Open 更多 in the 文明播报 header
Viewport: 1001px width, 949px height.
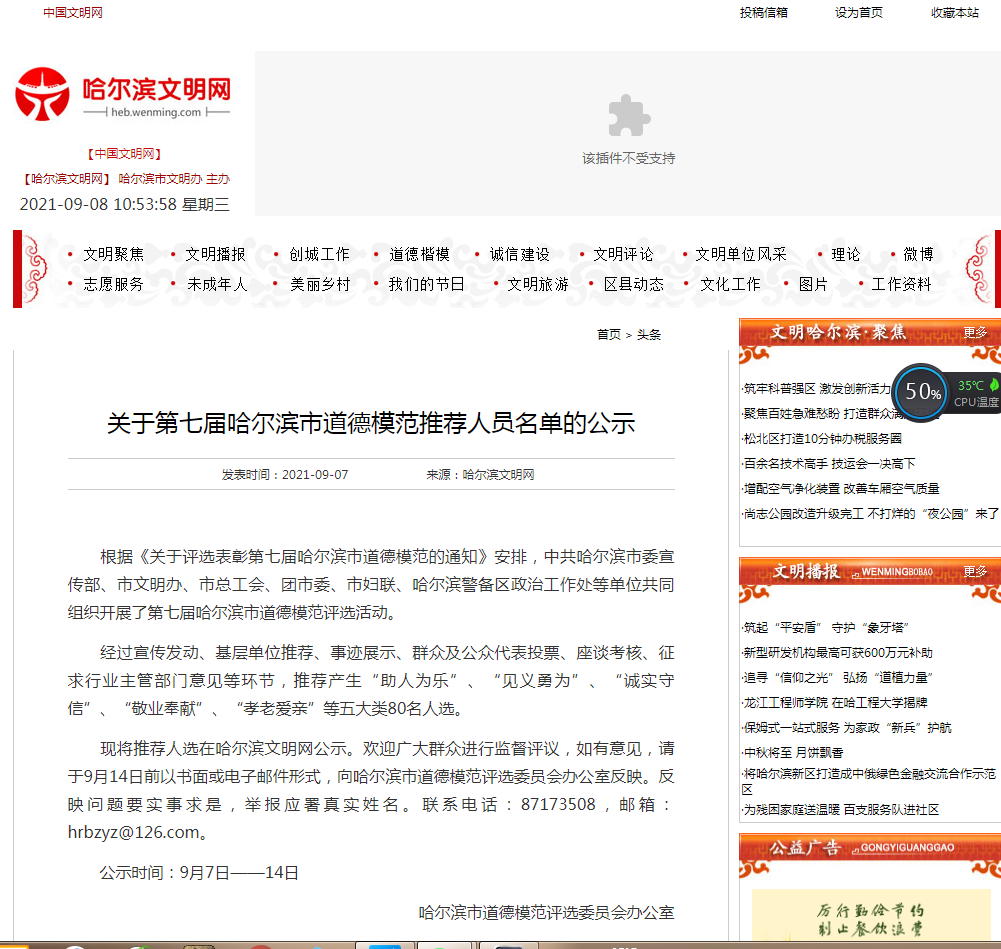975,572
